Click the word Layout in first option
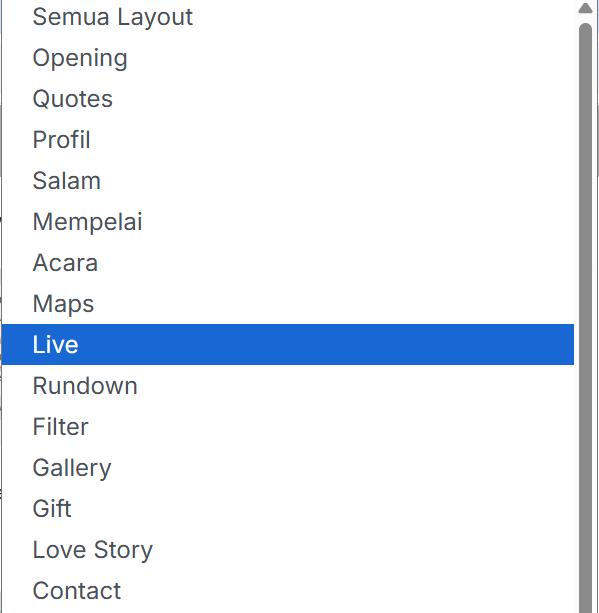The height and width of the screenshot is (613, 599). [155, 18]
